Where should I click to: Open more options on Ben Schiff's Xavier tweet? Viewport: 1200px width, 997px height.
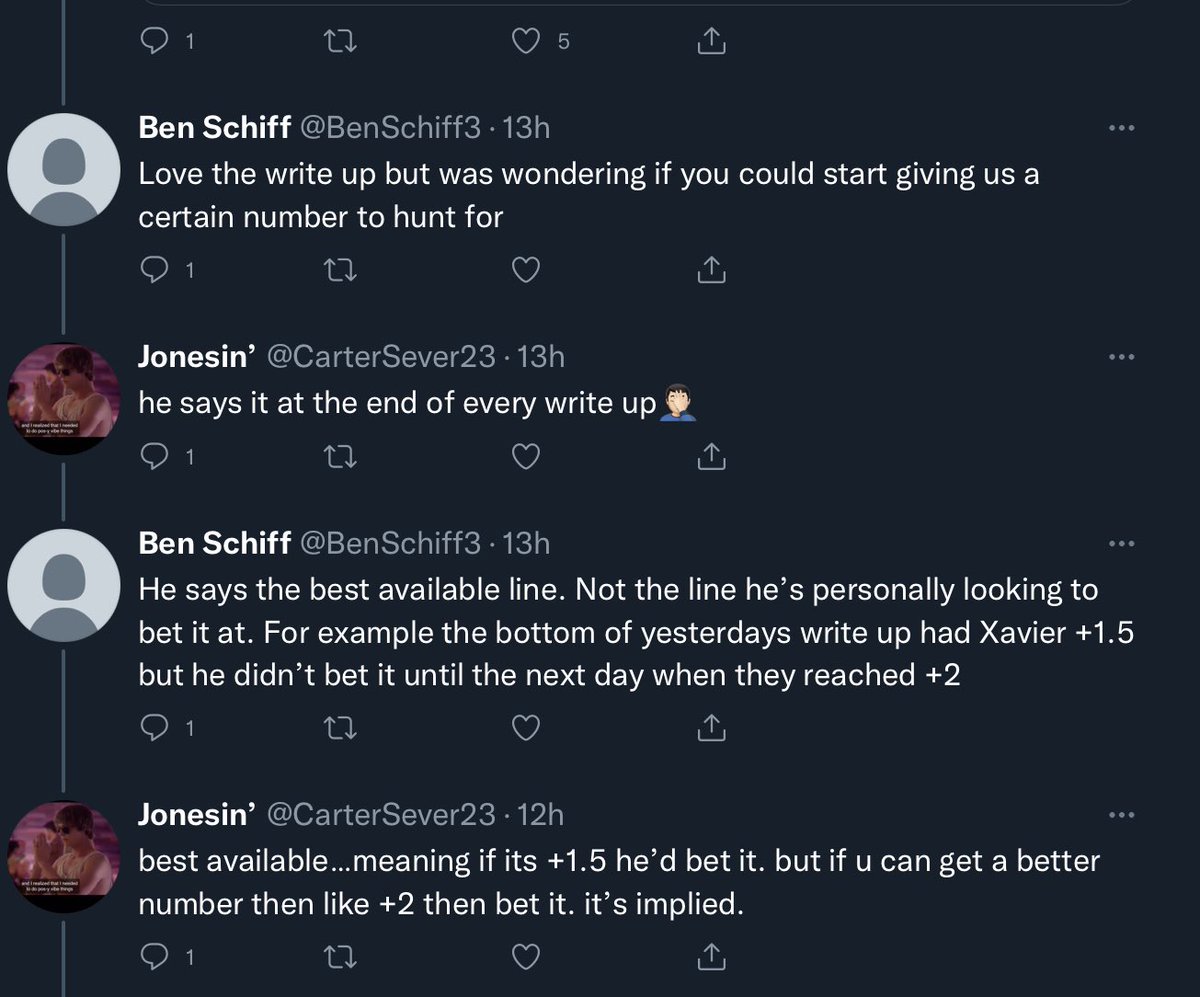pyautogui.click(x=1123, y=544)
